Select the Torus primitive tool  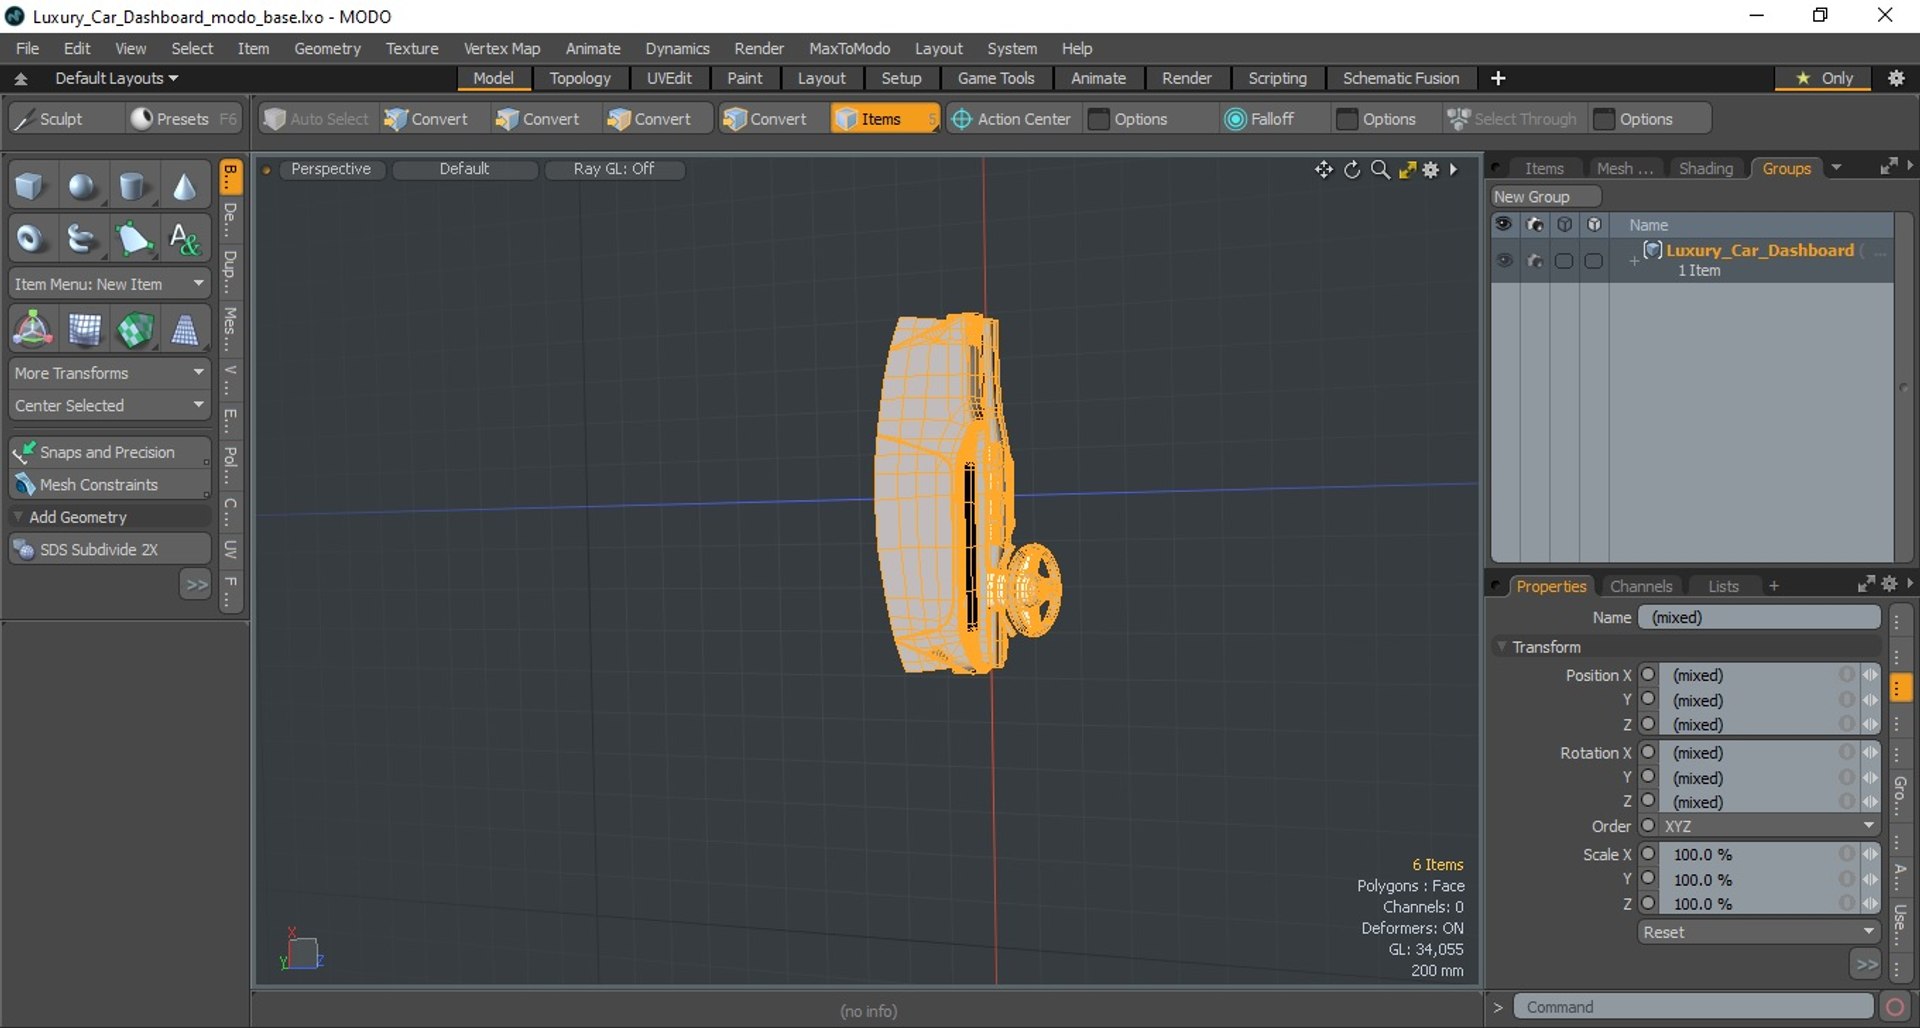coord(30,239)
